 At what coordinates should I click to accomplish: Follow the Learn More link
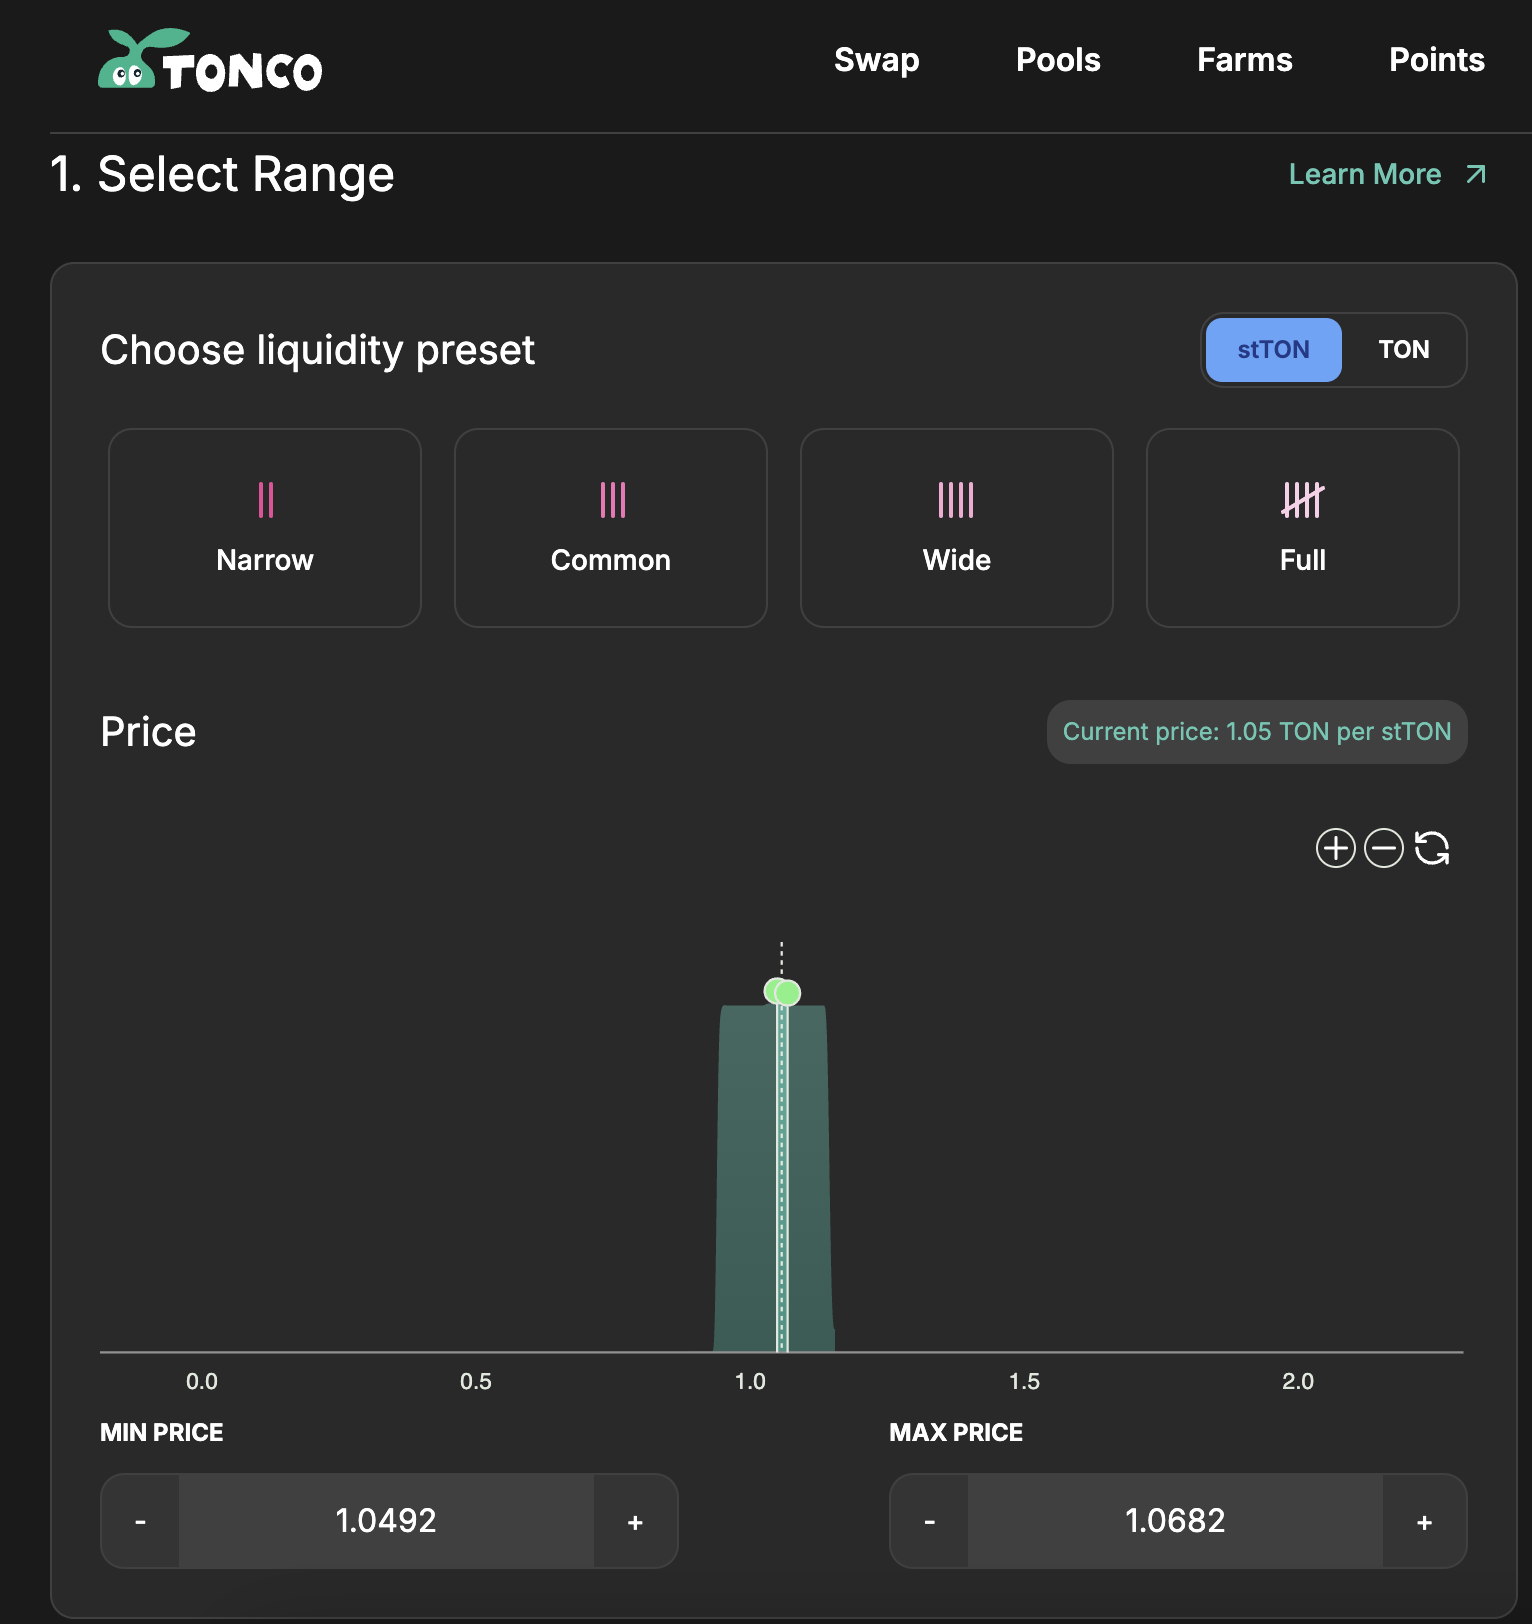click(1387, 174)
